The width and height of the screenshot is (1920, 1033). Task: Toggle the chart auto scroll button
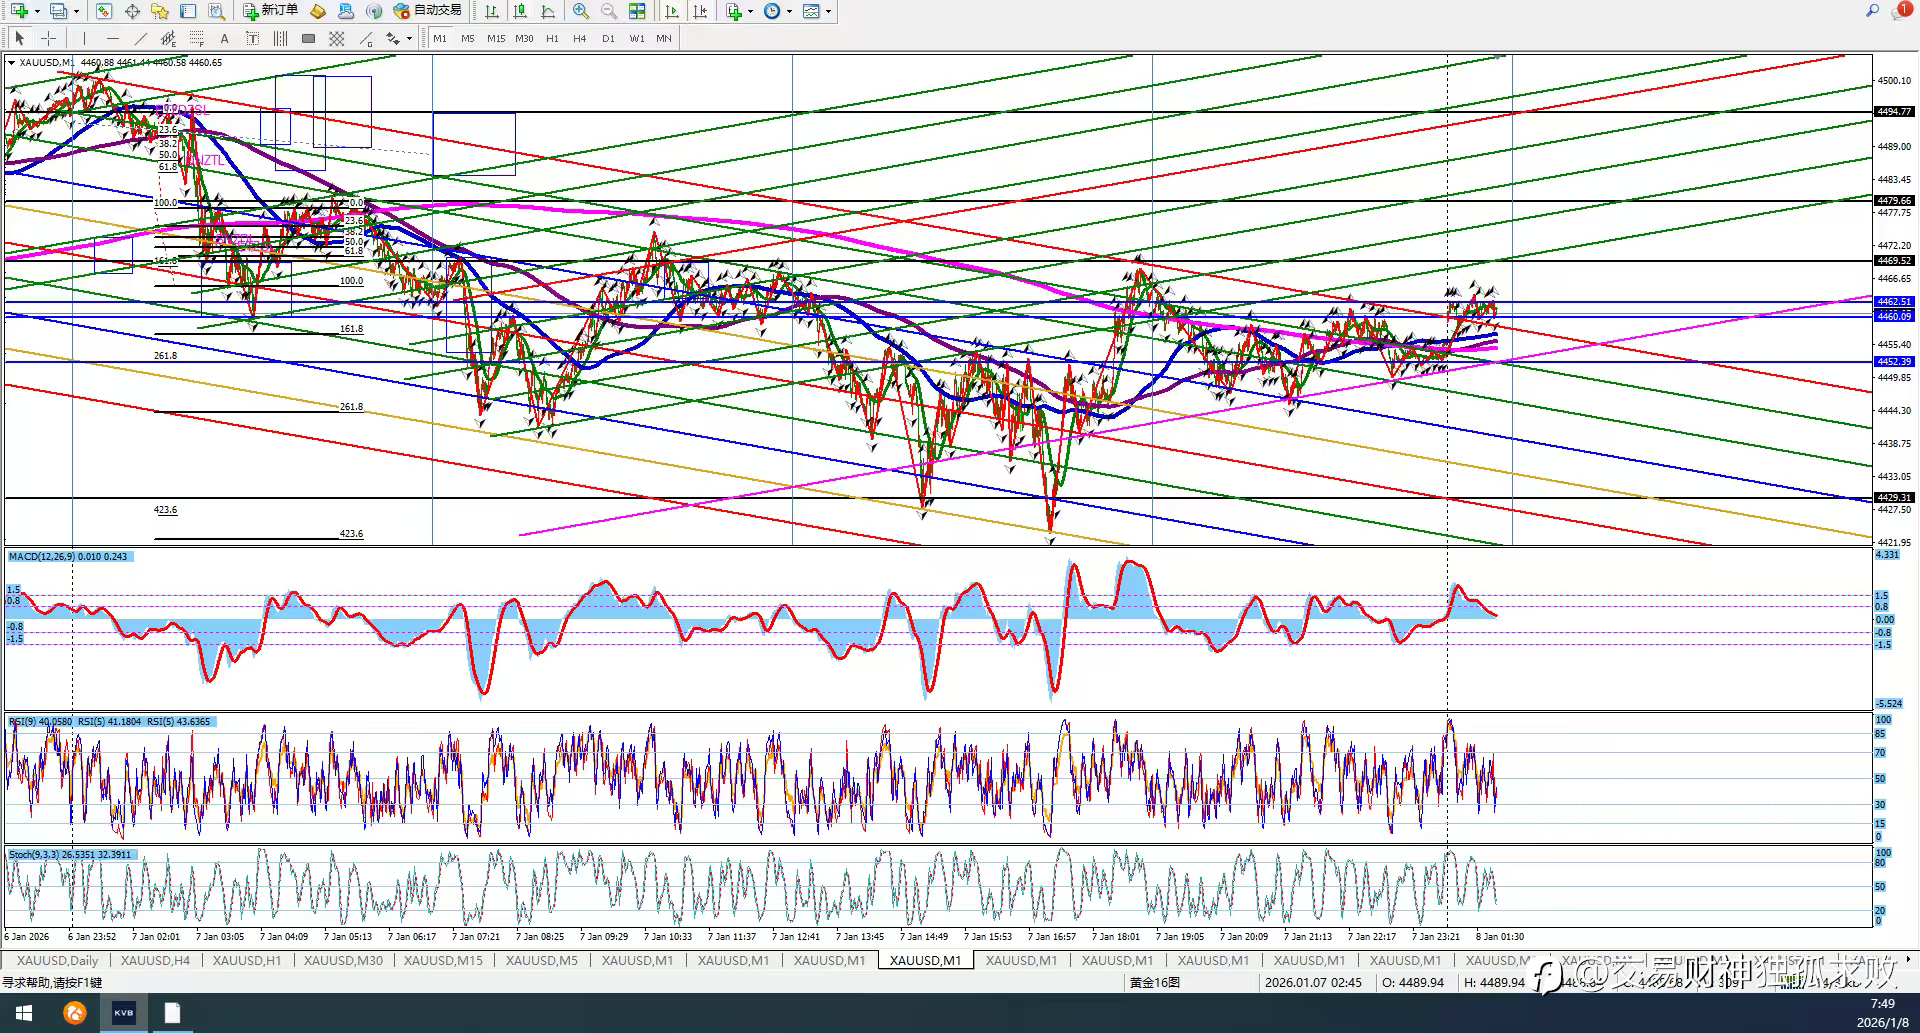pos(672,11)
